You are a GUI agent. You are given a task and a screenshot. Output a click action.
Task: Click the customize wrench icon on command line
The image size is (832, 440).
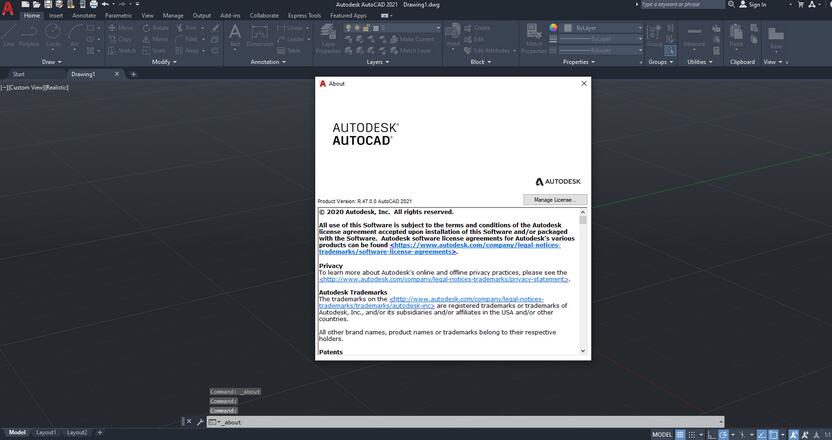(x=200, y=422)
